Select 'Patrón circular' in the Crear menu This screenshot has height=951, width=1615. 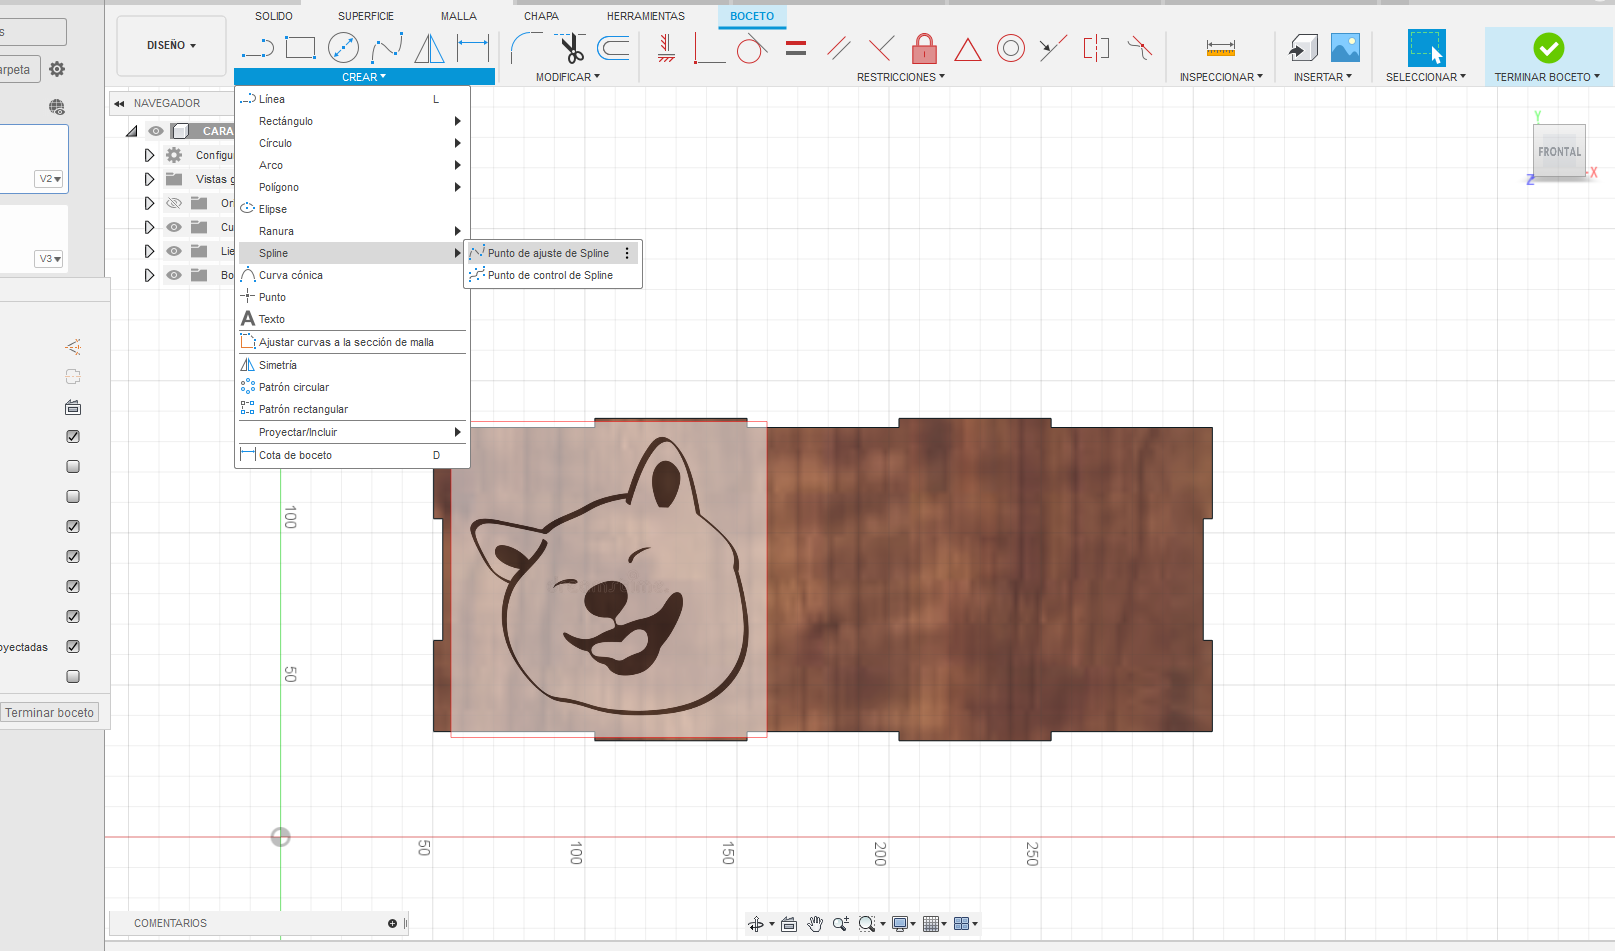click(352, 387)
